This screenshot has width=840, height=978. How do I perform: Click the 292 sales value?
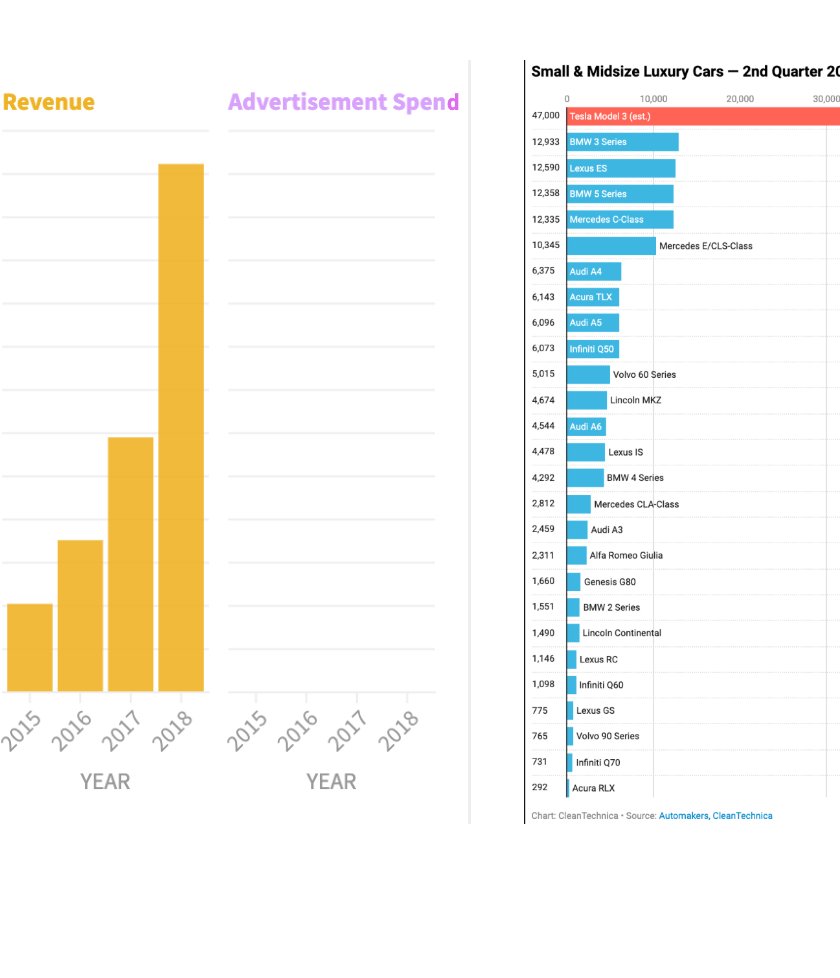(539, 787)
